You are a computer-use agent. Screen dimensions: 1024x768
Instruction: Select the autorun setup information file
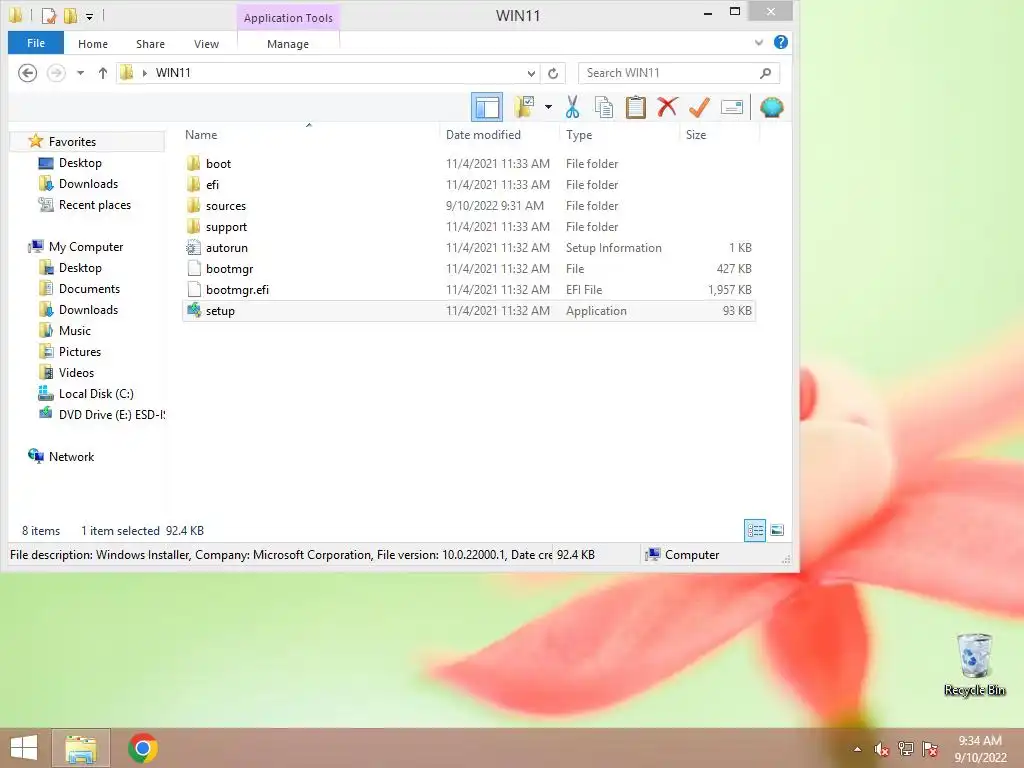click(x=469, y=248)
